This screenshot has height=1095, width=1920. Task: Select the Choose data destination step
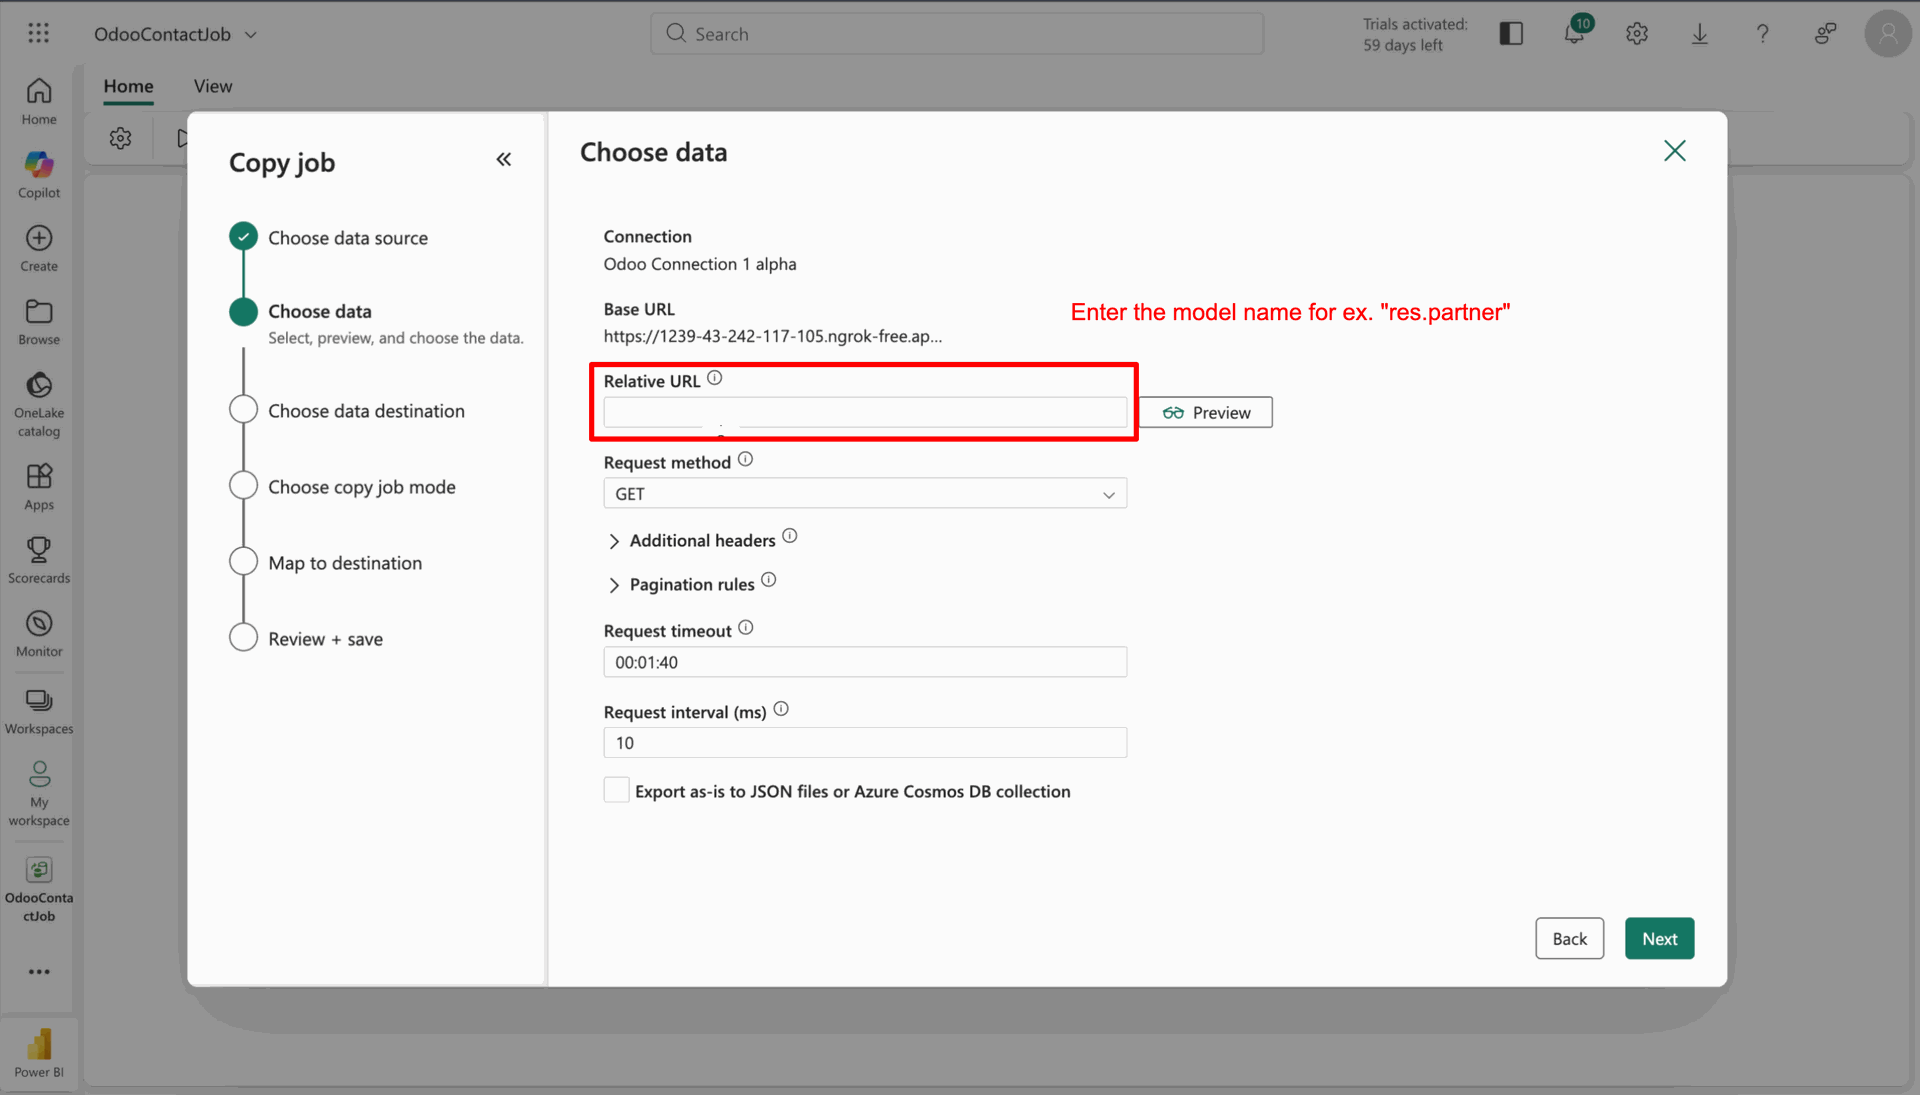(366, 411)
